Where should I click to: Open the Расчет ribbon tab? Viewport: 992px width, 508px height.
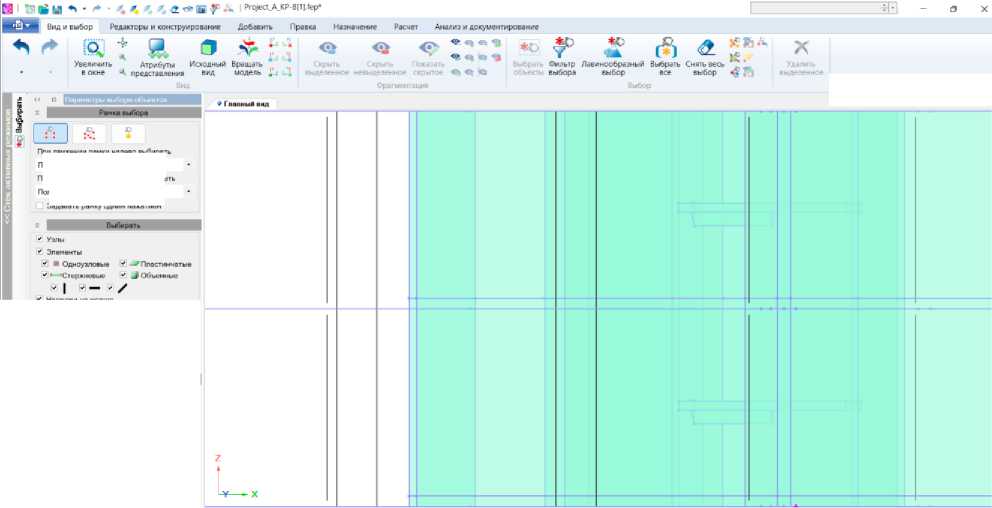406,27
